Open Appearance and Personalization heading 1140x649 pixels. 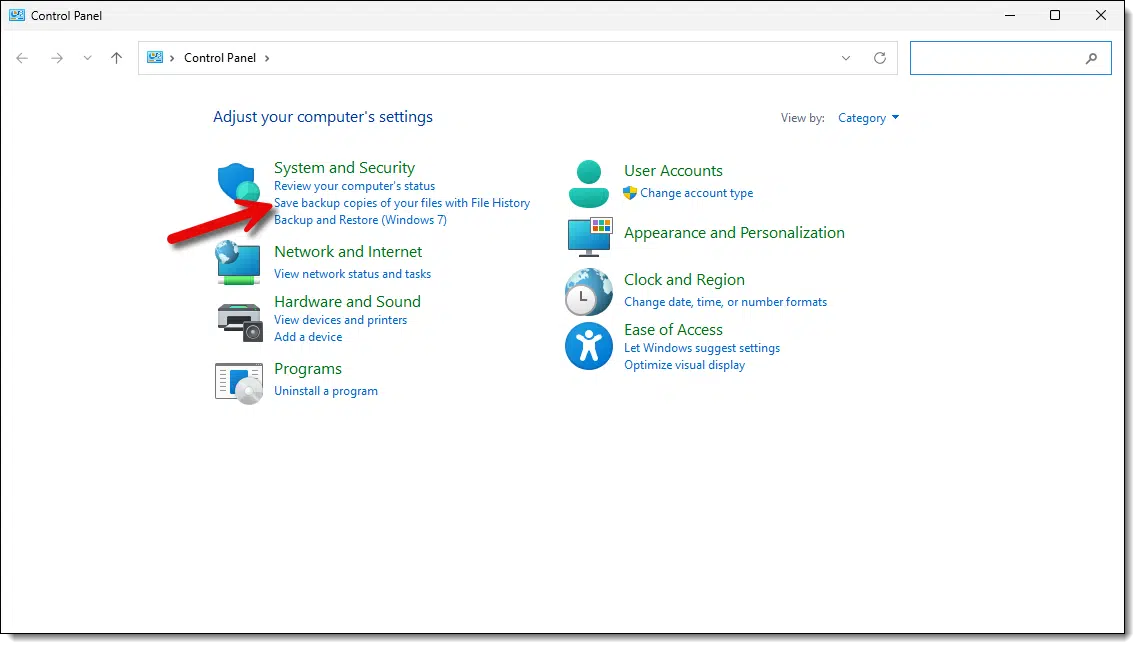tap(734, 233)
